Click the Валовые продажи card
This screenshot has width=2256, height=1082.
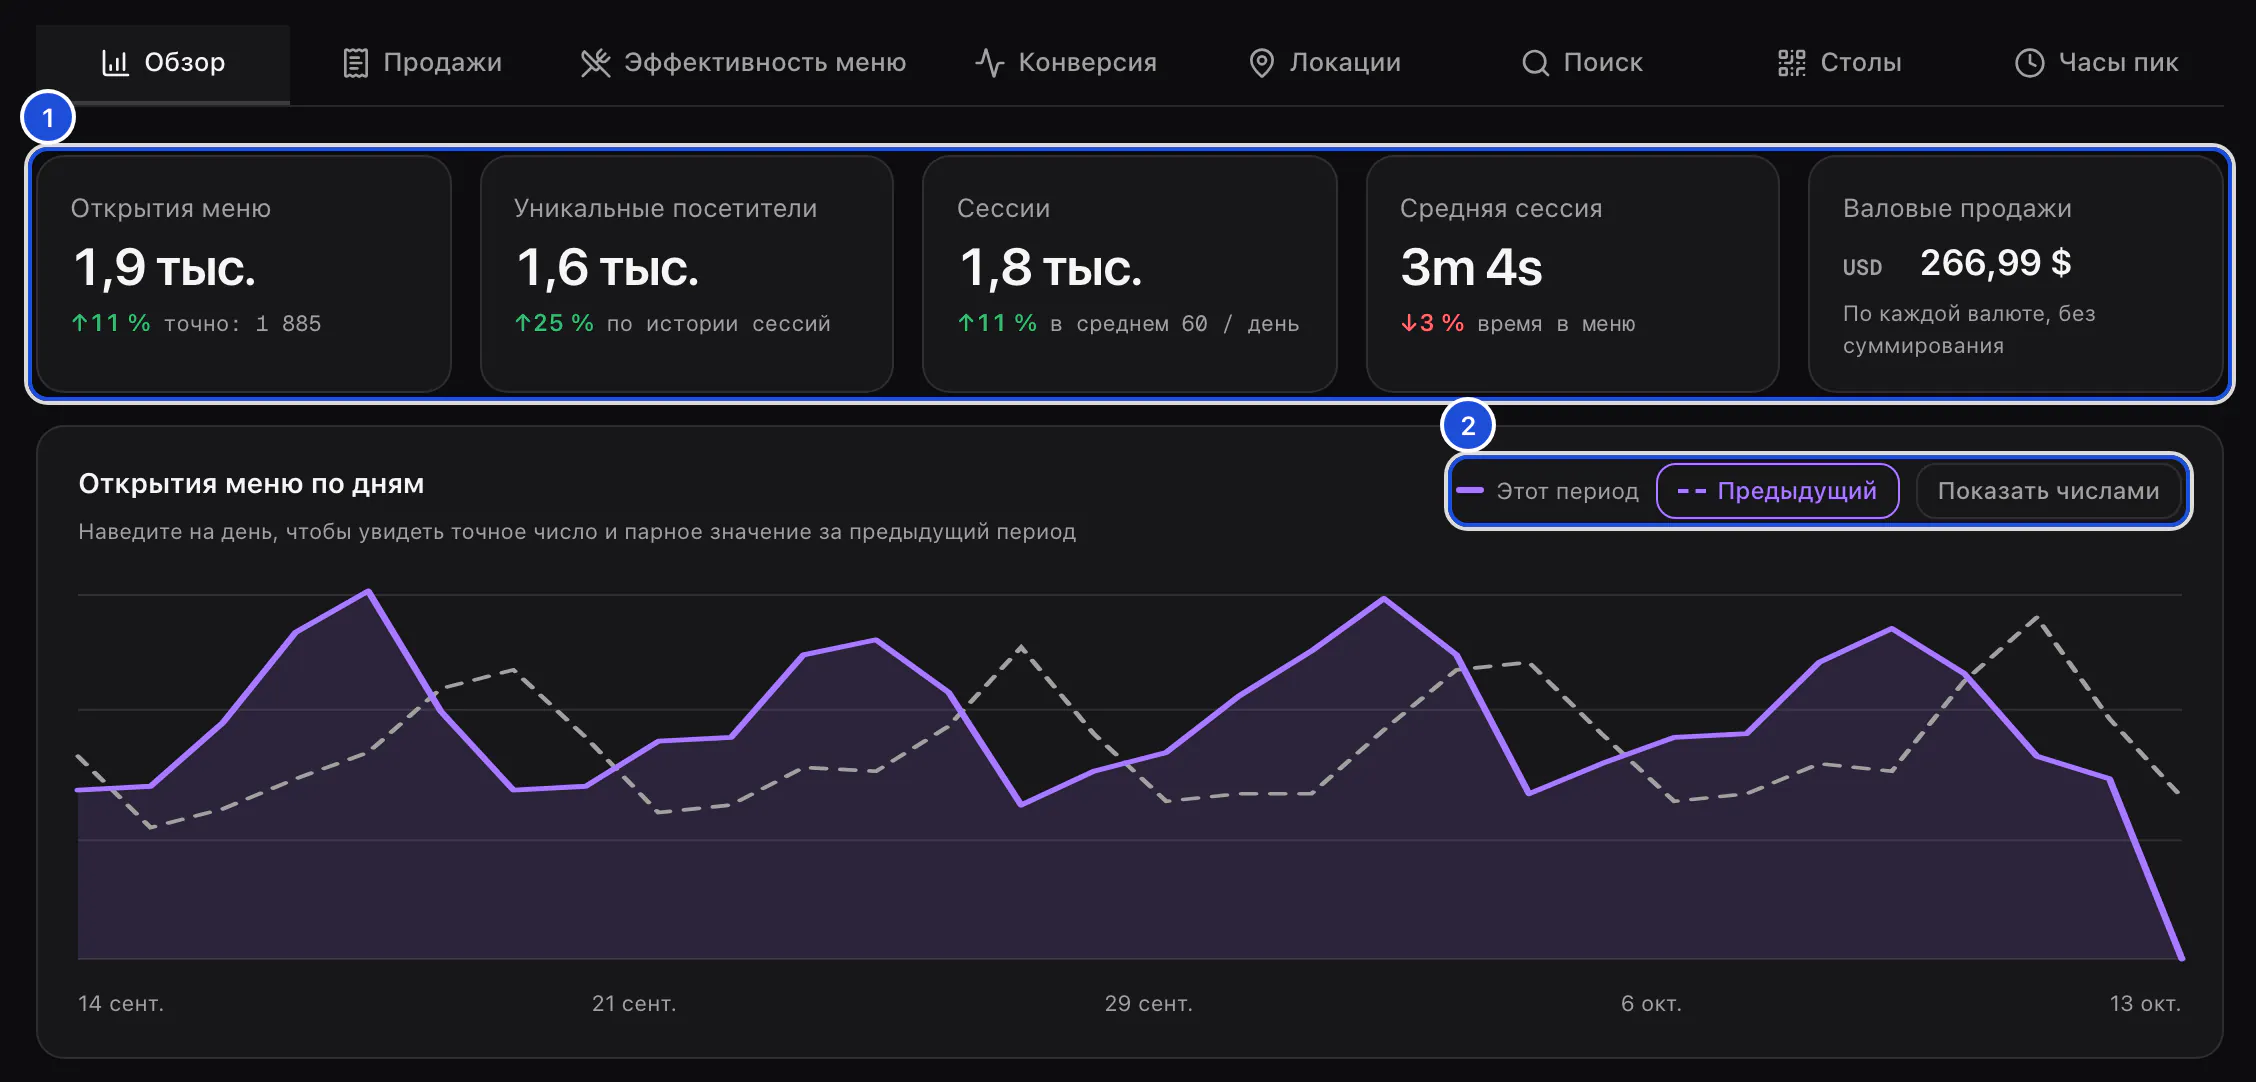pyautogui.click(x=2016, y=273)
